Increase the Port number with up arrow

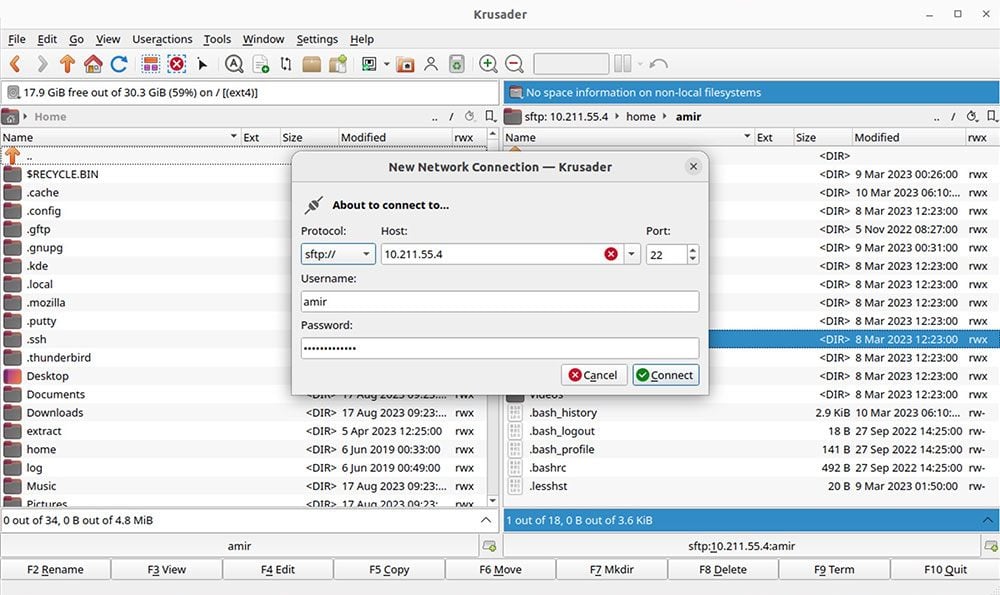click(693, 249)
